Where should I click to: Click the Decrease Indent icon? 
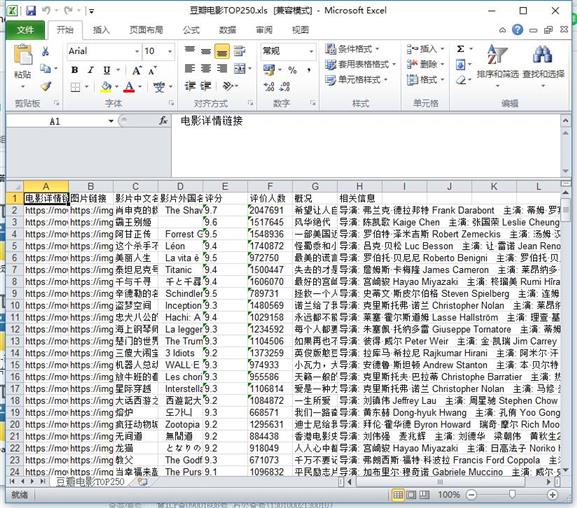[x=190, y=86]
